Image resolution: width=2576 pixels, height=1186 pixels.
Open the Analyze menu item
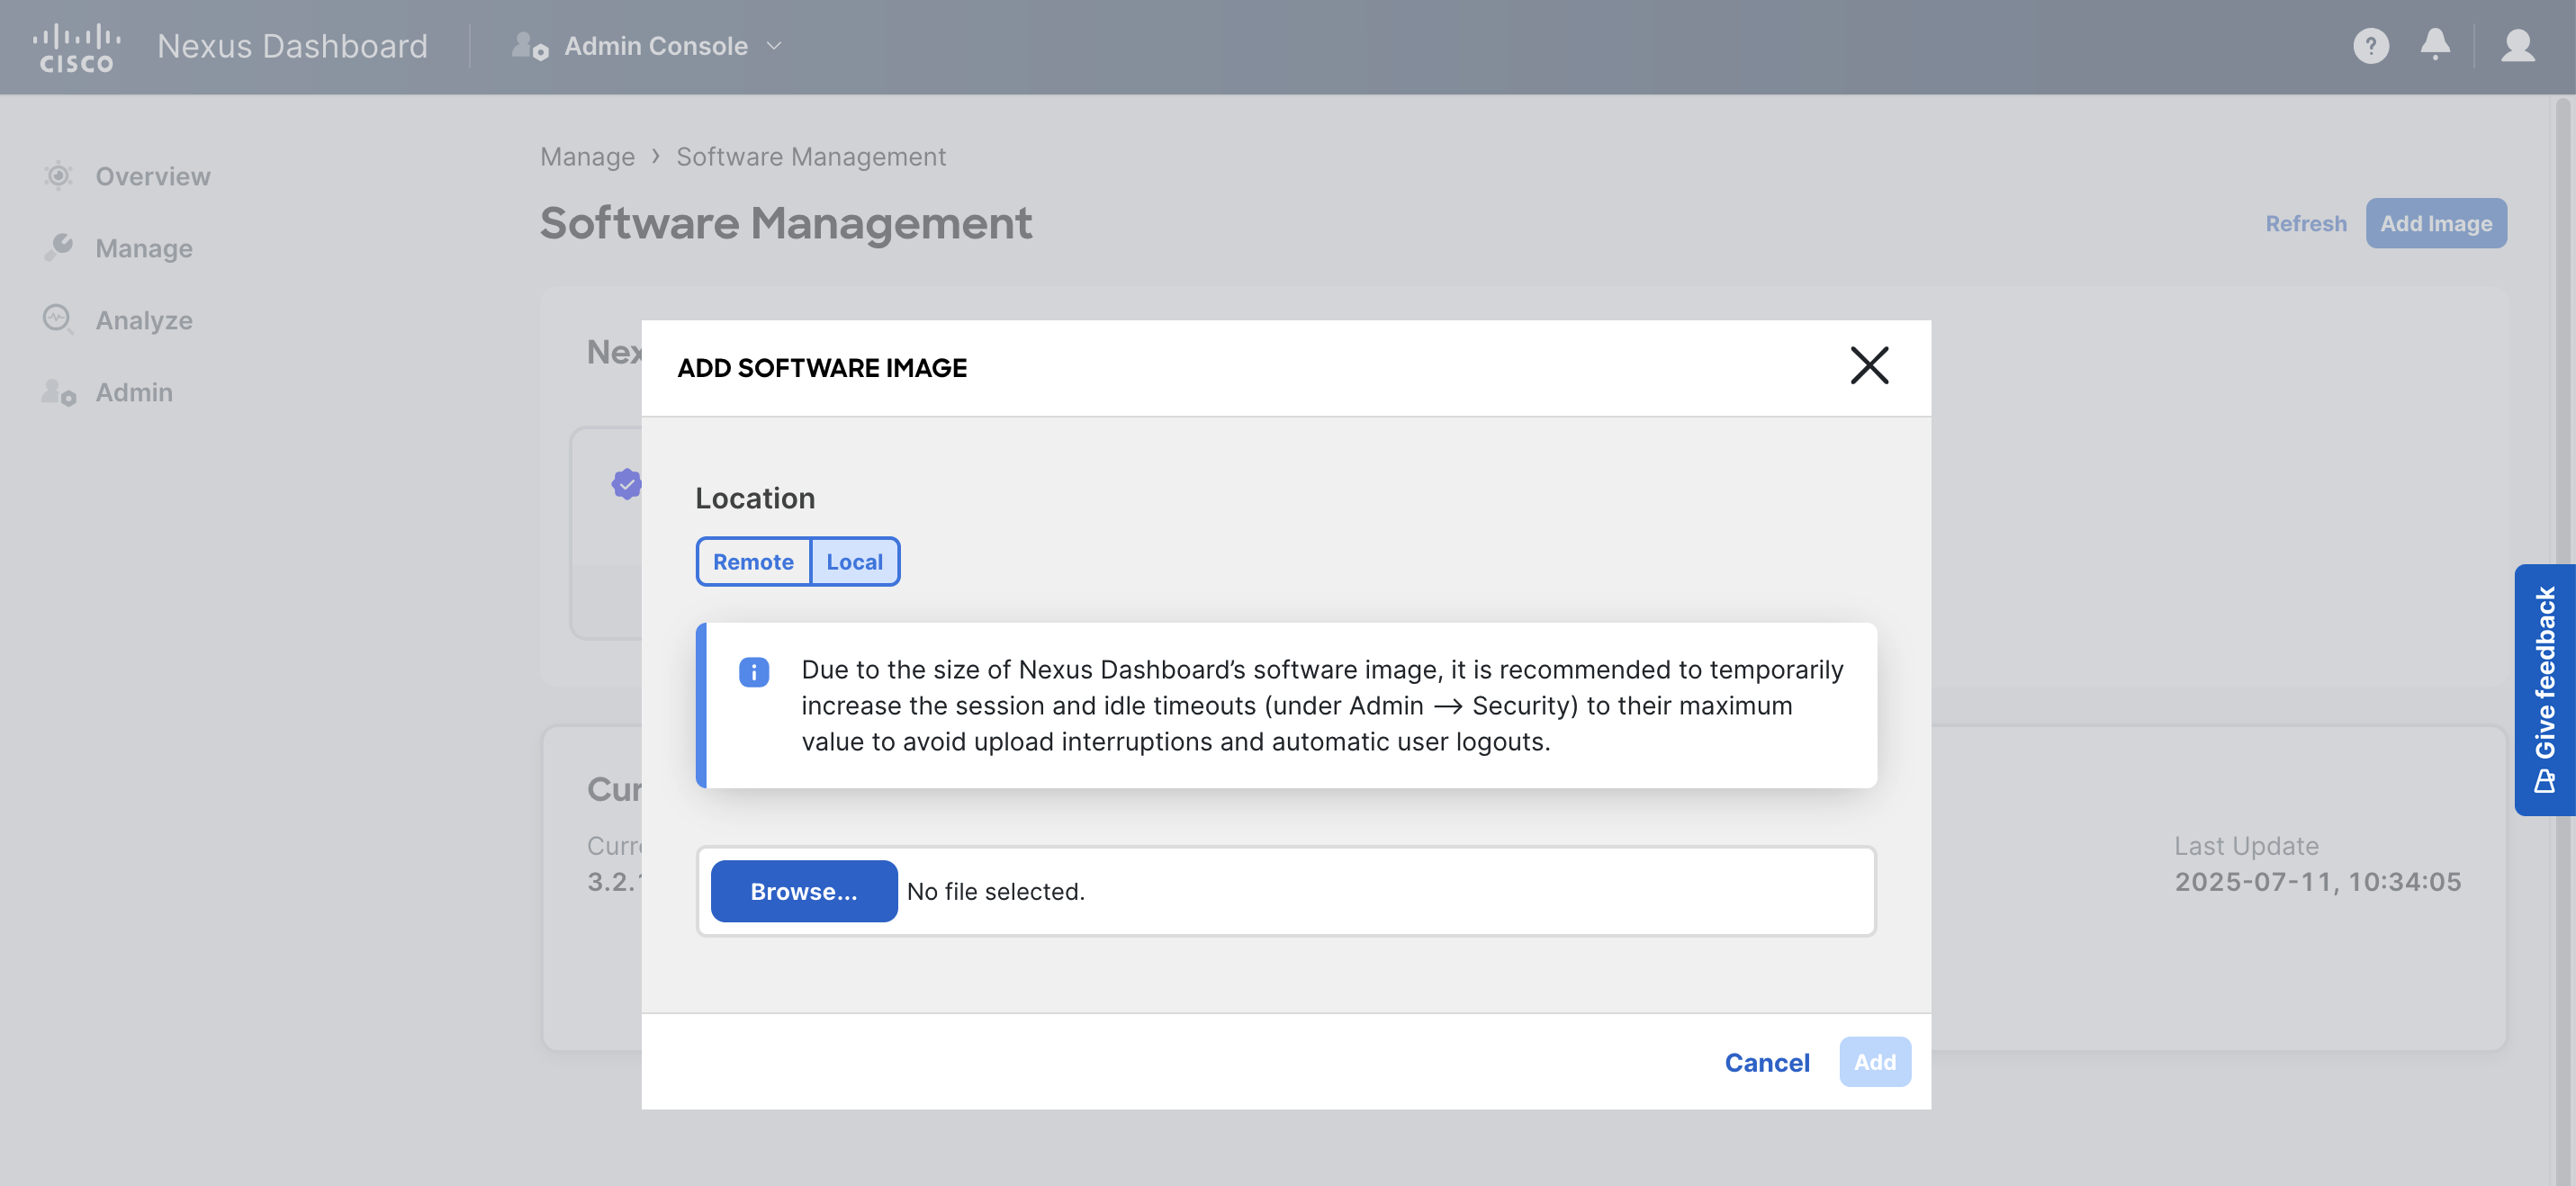pos(118,320)
